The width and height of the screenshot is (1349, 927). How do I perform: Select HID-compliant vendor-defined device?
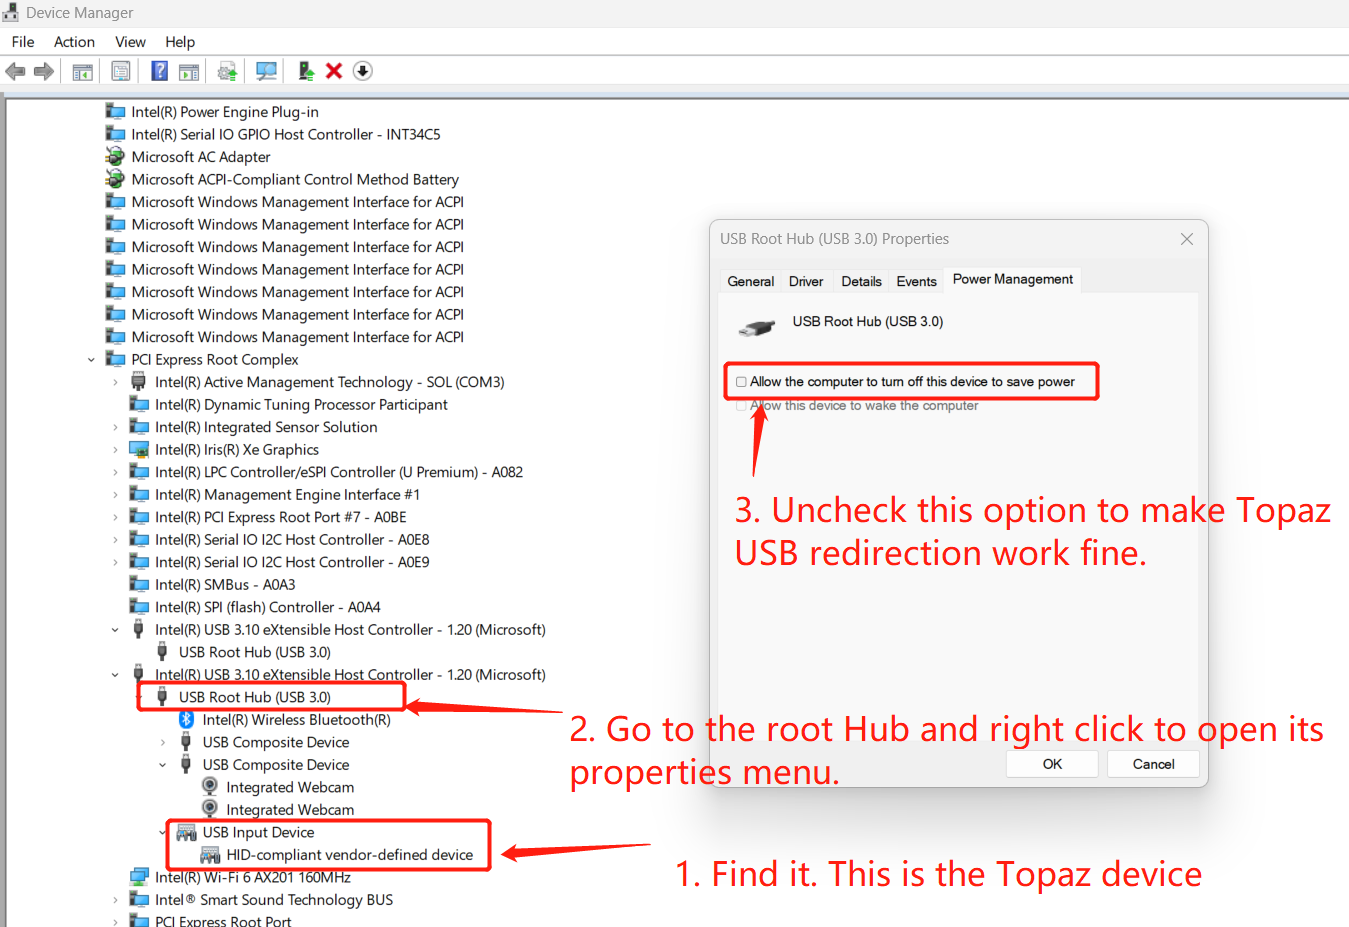pos(349,855)
